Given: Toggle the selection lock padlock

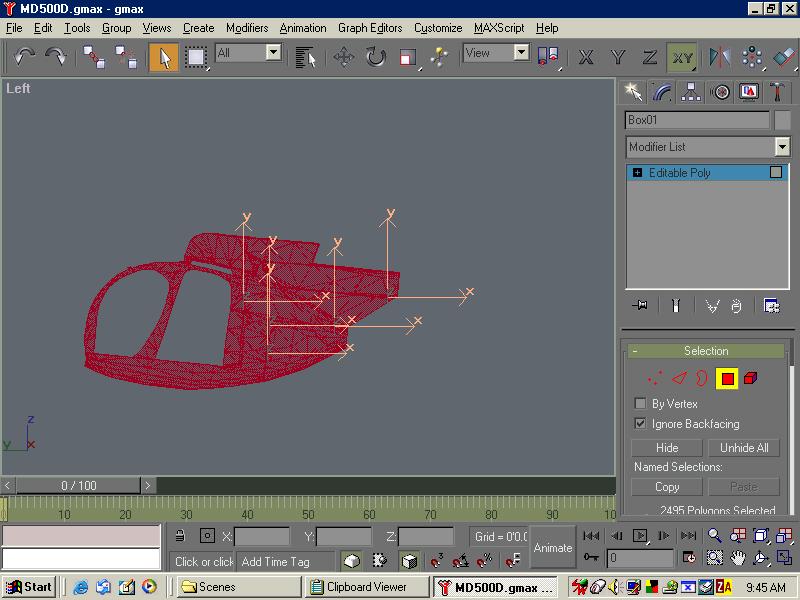Looking at the screenshot, I should (180, 536).
